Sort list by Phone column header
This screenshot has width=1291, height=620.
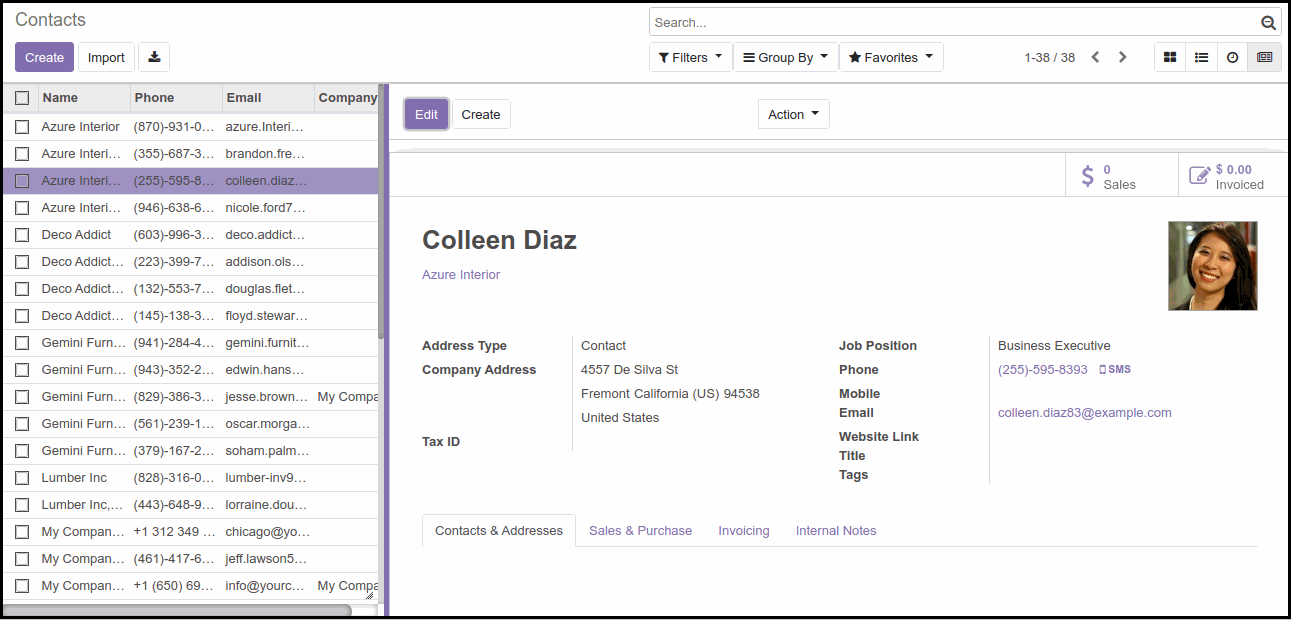[x=176, y=98]
